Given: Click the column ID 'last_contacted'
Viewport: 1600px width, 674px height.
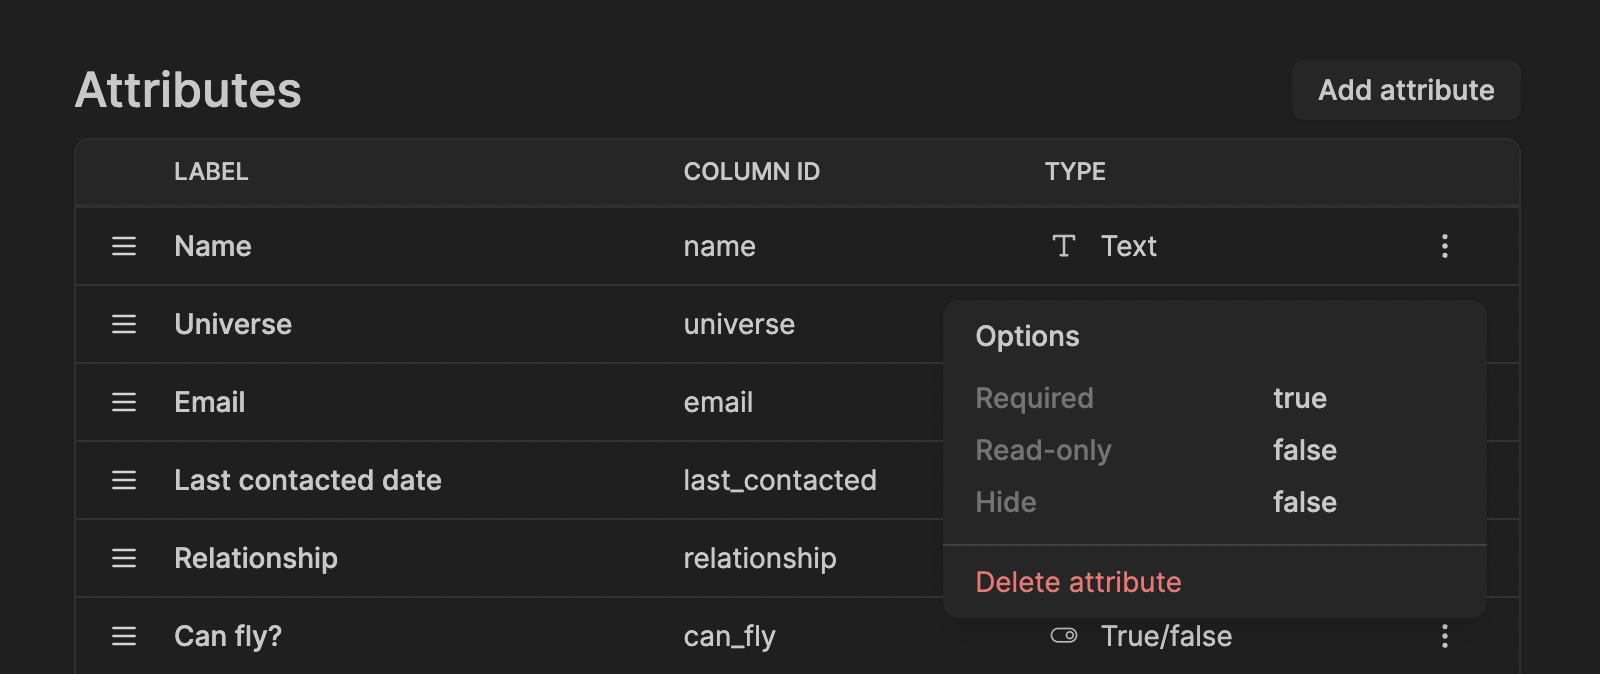Looking at the screenshot, I should click(780, 480).
